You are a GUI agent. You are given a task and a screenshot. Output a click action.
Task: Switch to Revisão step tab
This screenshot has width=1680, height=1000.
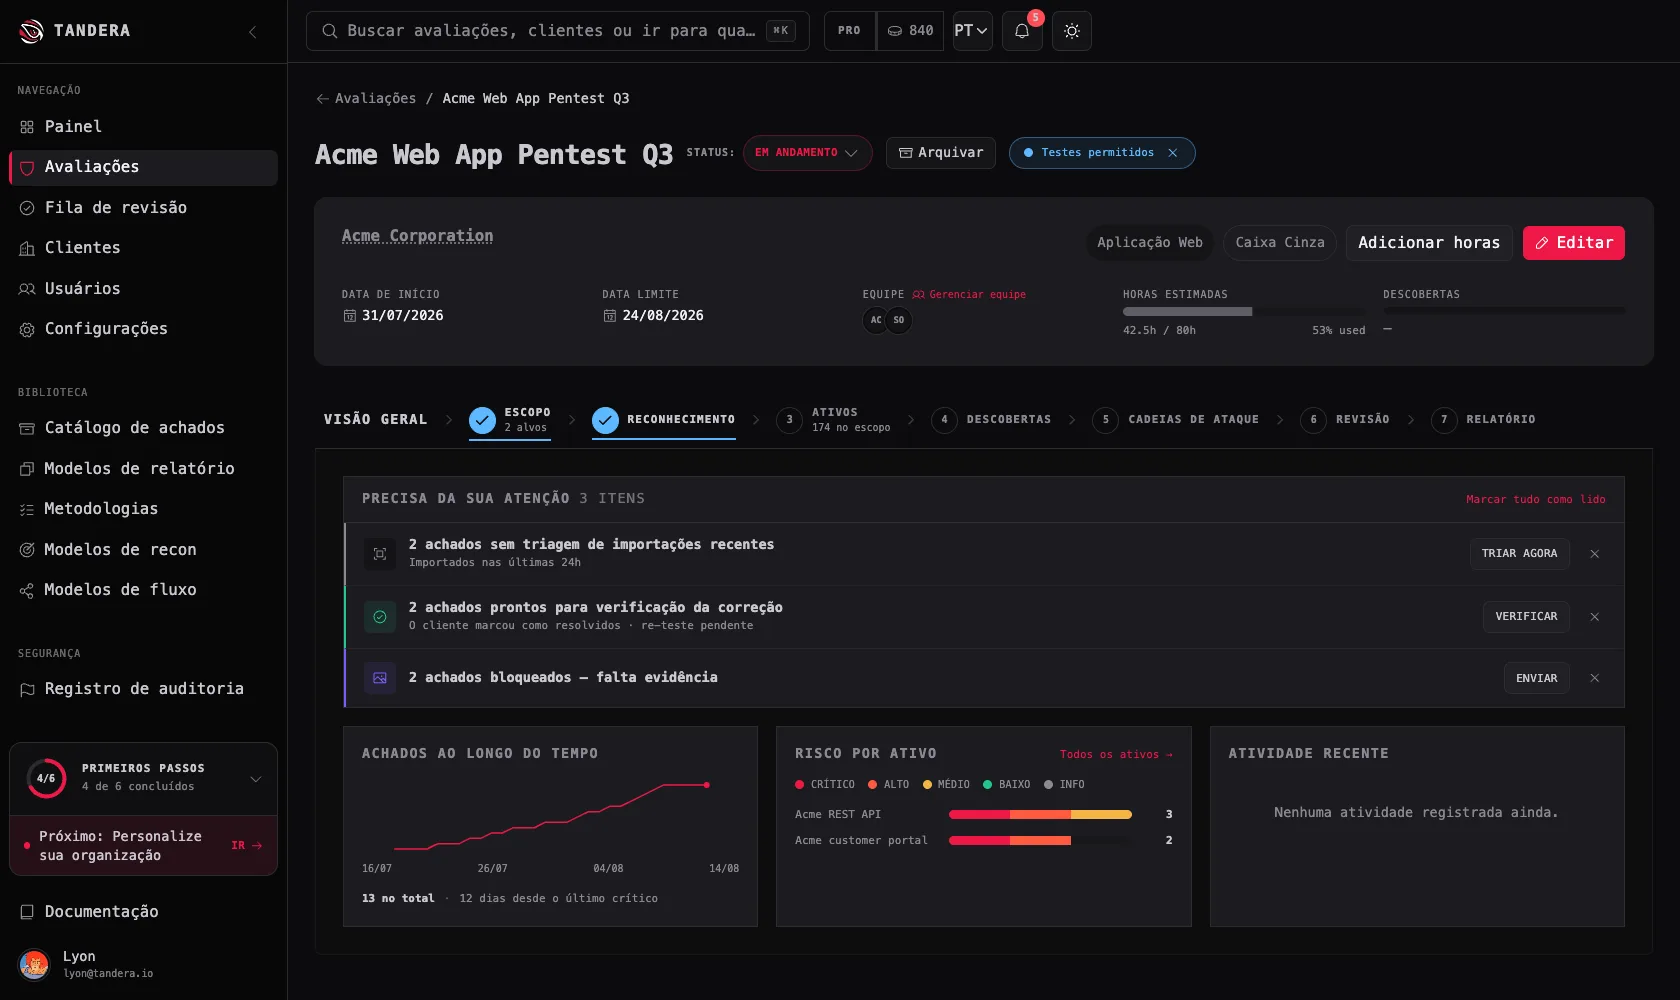coord(1345,420)
